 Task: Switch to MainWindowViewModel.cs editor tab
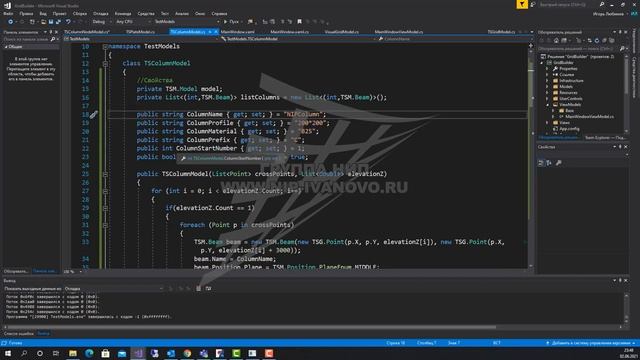pyautogui.click(x=399, y=31)
